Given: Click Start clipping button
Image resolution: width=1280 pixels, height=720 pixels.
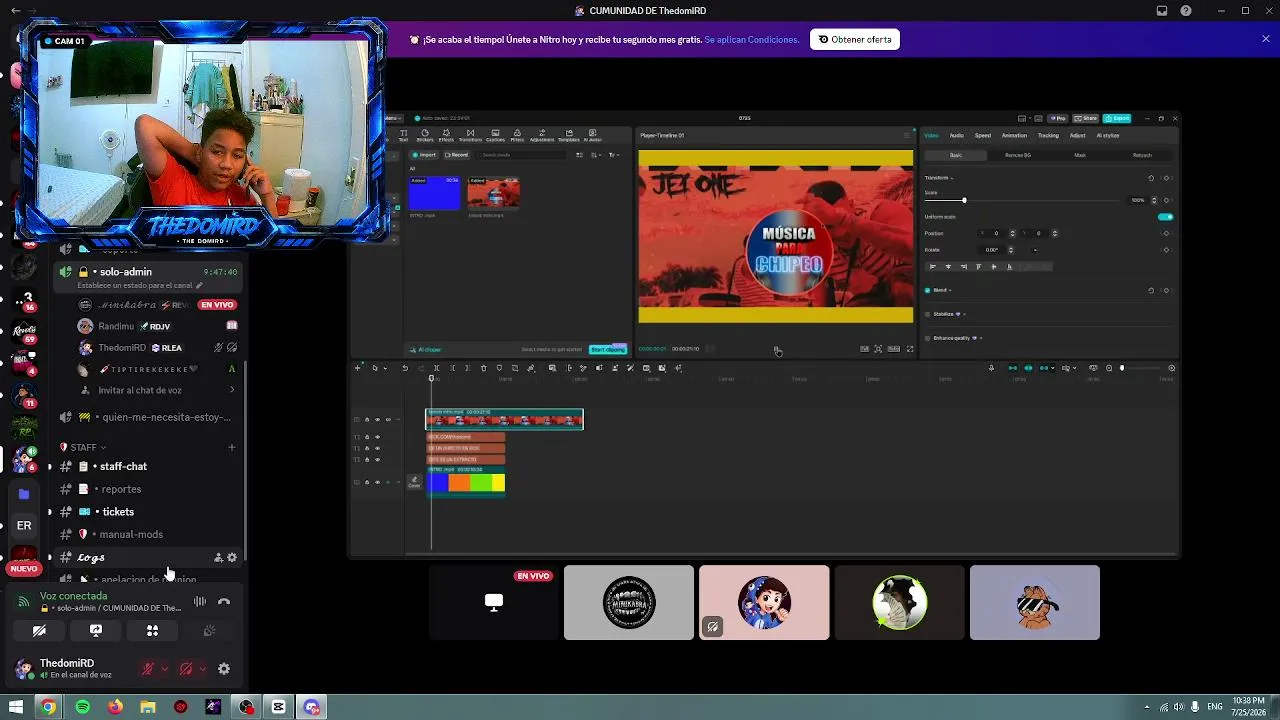Looking at the screenshot, I should pyautogui.click(x=607, y=349).
